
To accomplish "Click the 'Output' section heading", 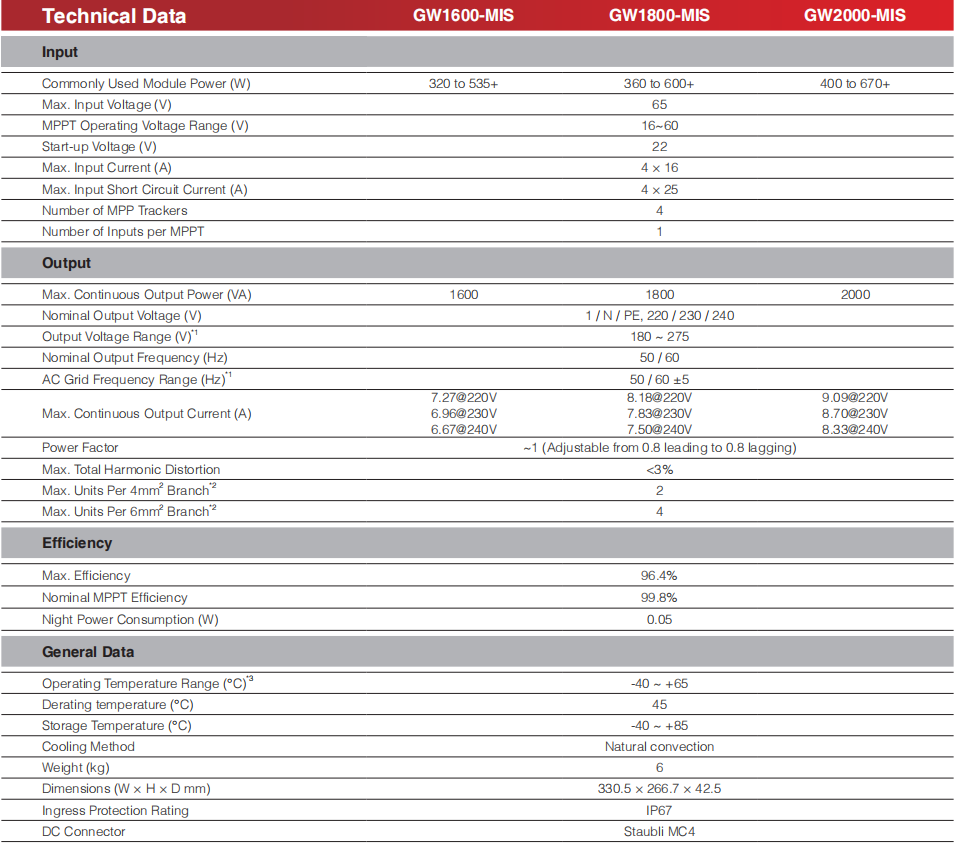I will 66,263.
